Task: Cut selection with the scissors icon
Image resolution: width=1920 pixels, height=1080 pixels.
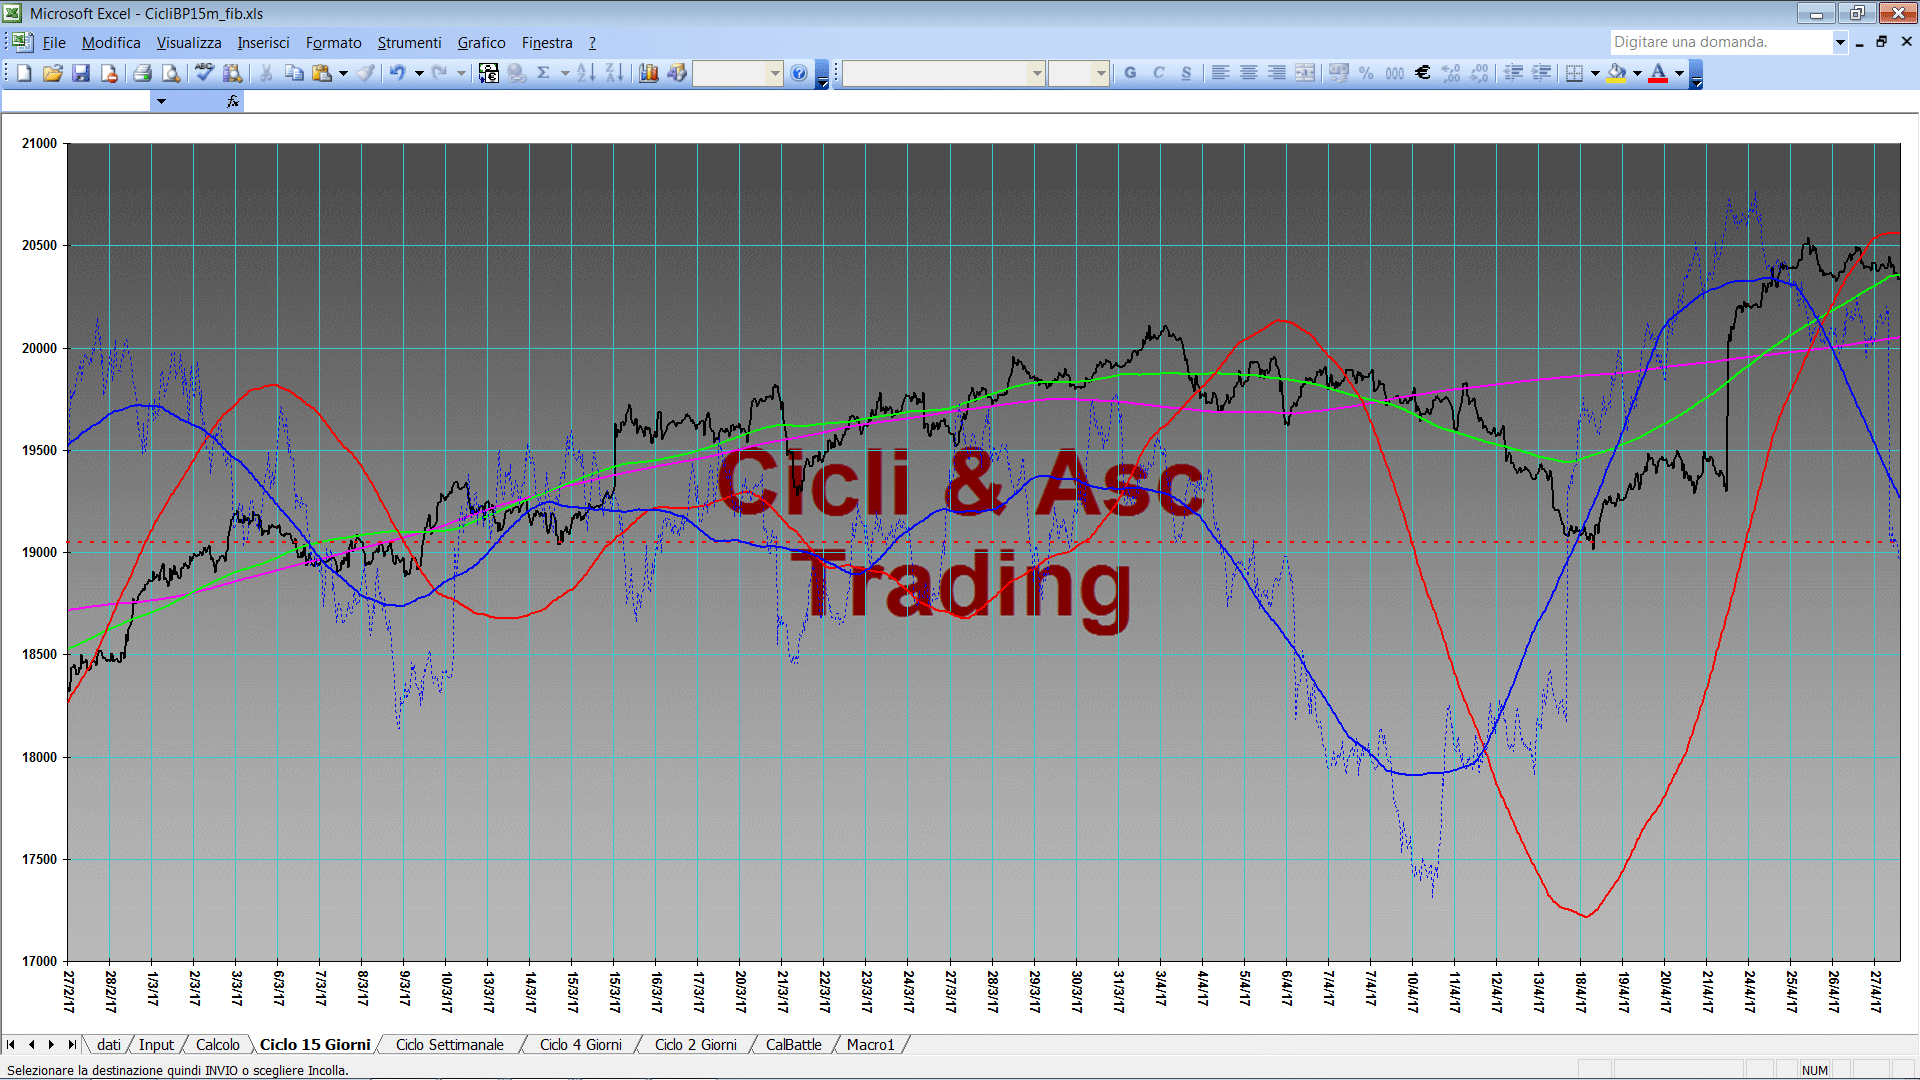Action: (266, 73)
